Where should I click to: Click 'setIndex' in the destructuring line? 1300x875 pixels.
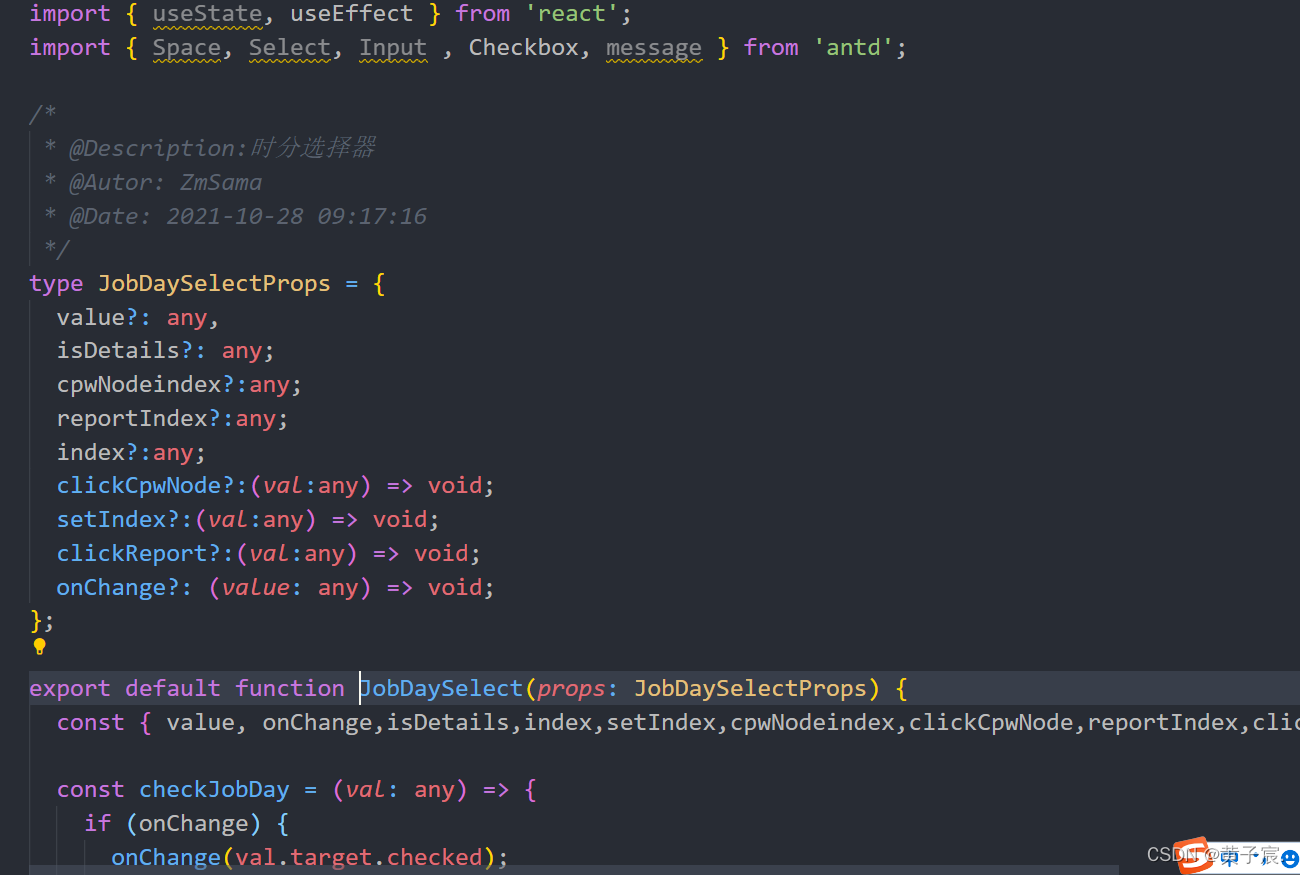[x=661, y=723]
